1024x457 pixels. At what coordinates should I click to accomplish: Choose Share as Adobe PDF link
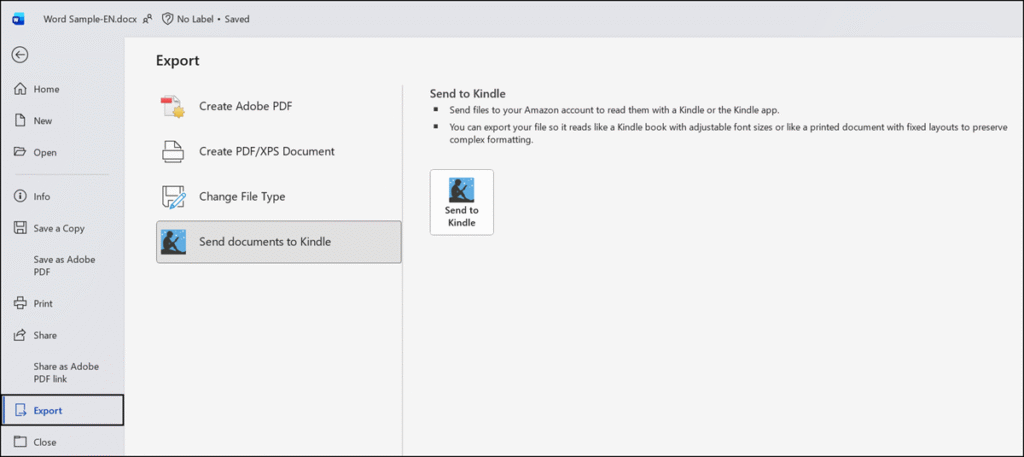coord(62,373)
